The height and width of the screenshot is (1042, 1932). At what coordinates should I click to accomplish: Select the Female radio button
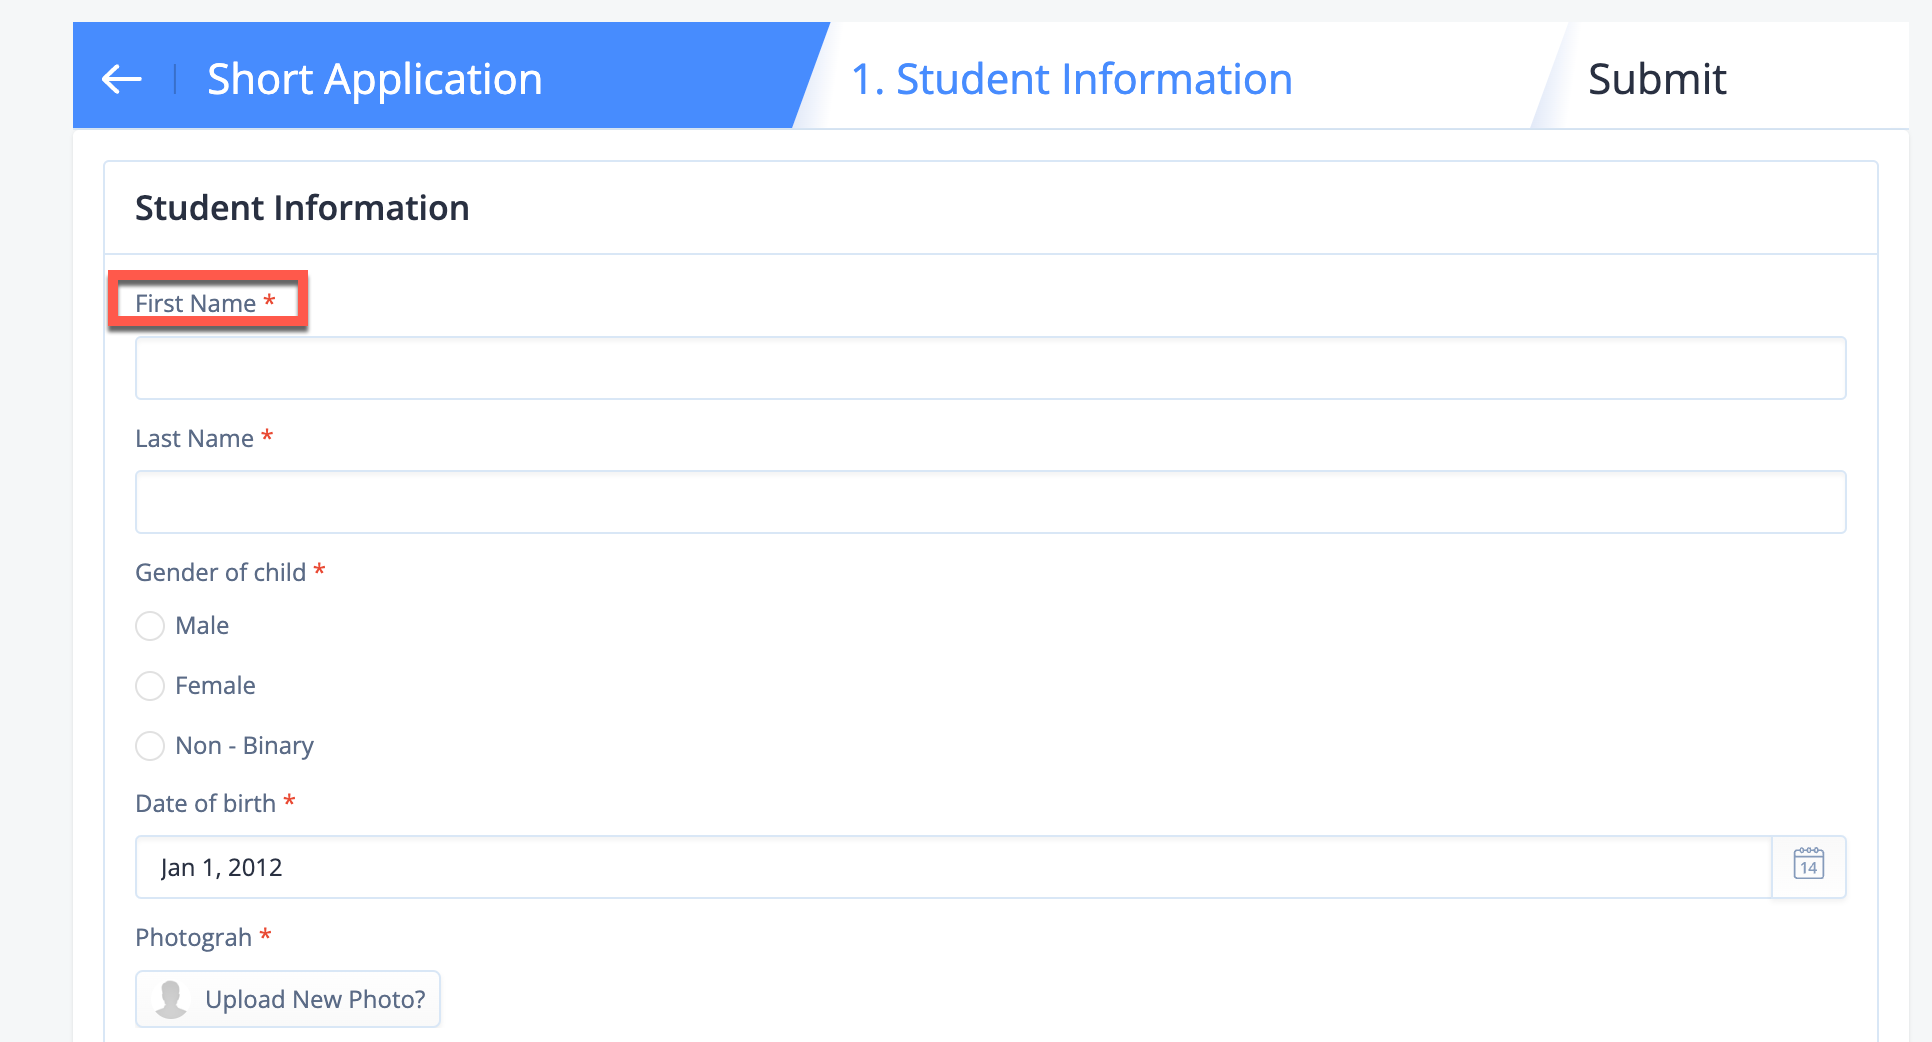point(150,686)
